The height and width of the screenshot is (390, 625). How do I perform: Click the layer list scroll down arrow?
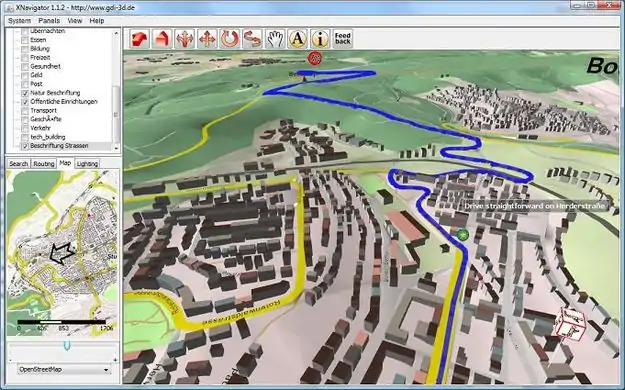point(116,148)
